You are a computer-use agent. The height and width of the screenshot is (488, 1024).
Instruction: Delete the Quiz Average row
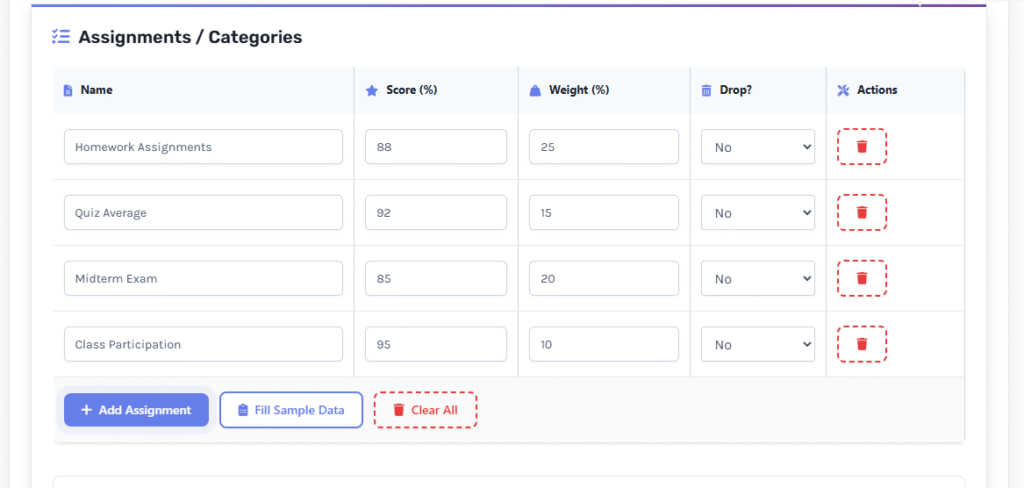coord(861,212)
